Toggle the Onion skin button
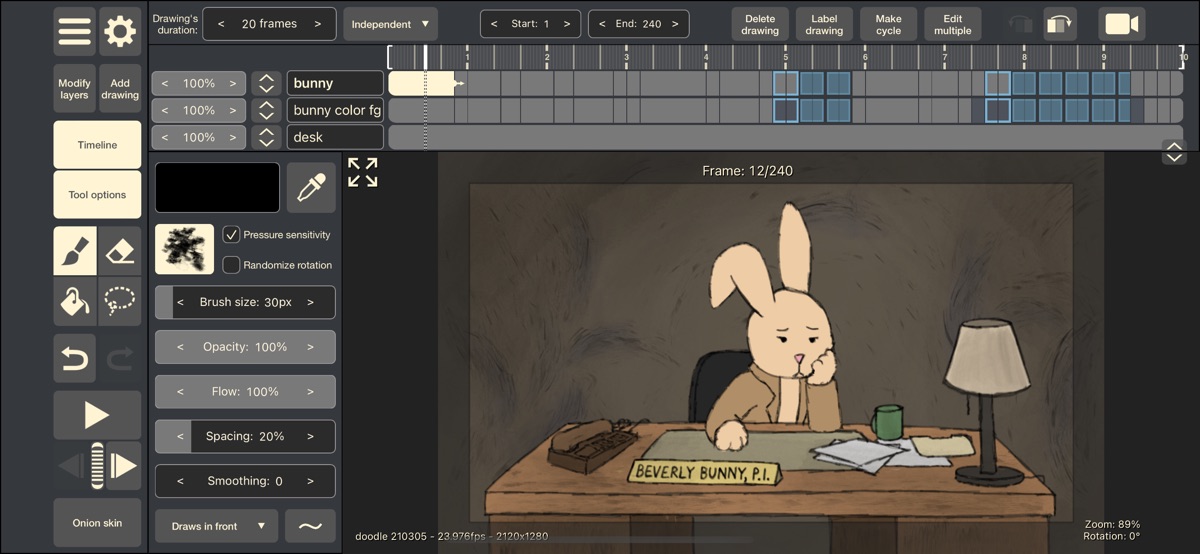Image resolution: width=1200 pixels, height=554 pixels. tap(98, 523)
